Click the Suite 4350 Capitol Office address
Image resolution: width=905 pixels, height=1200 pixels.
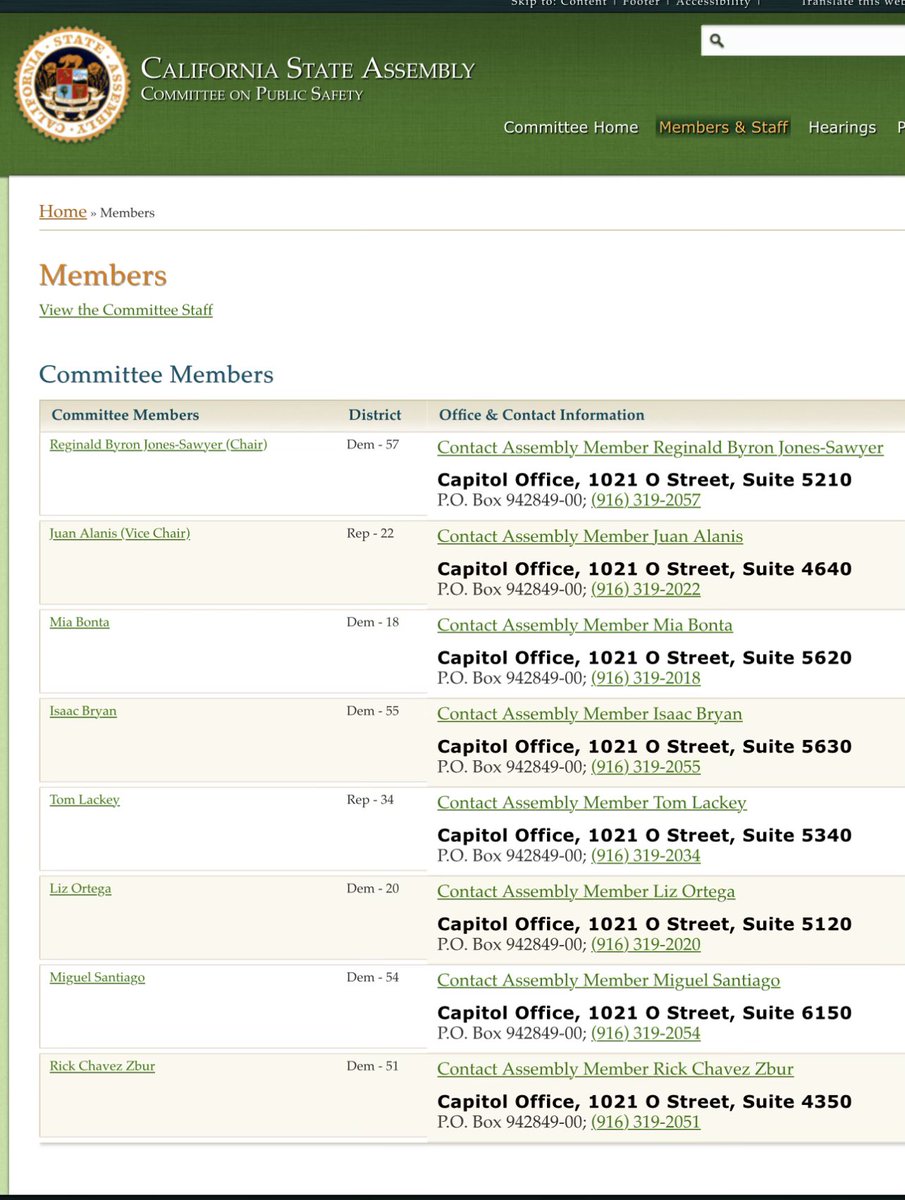[645, 1102]
